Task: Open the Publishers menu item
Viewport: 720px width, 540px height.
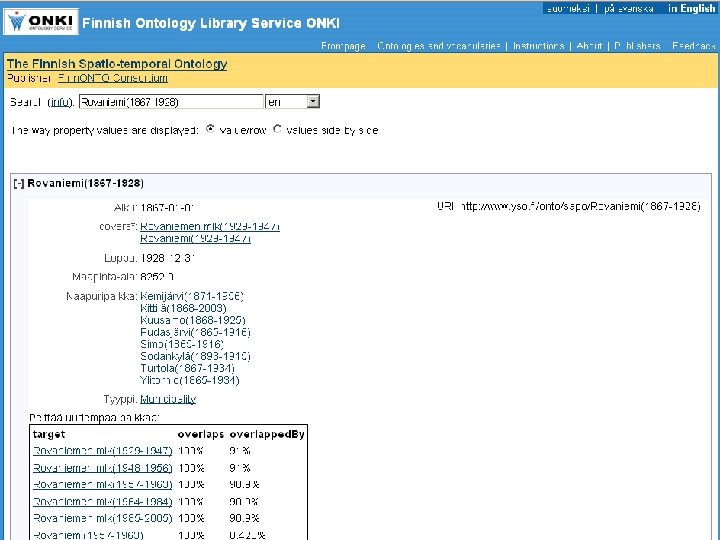Action: [x=637, y=46]
